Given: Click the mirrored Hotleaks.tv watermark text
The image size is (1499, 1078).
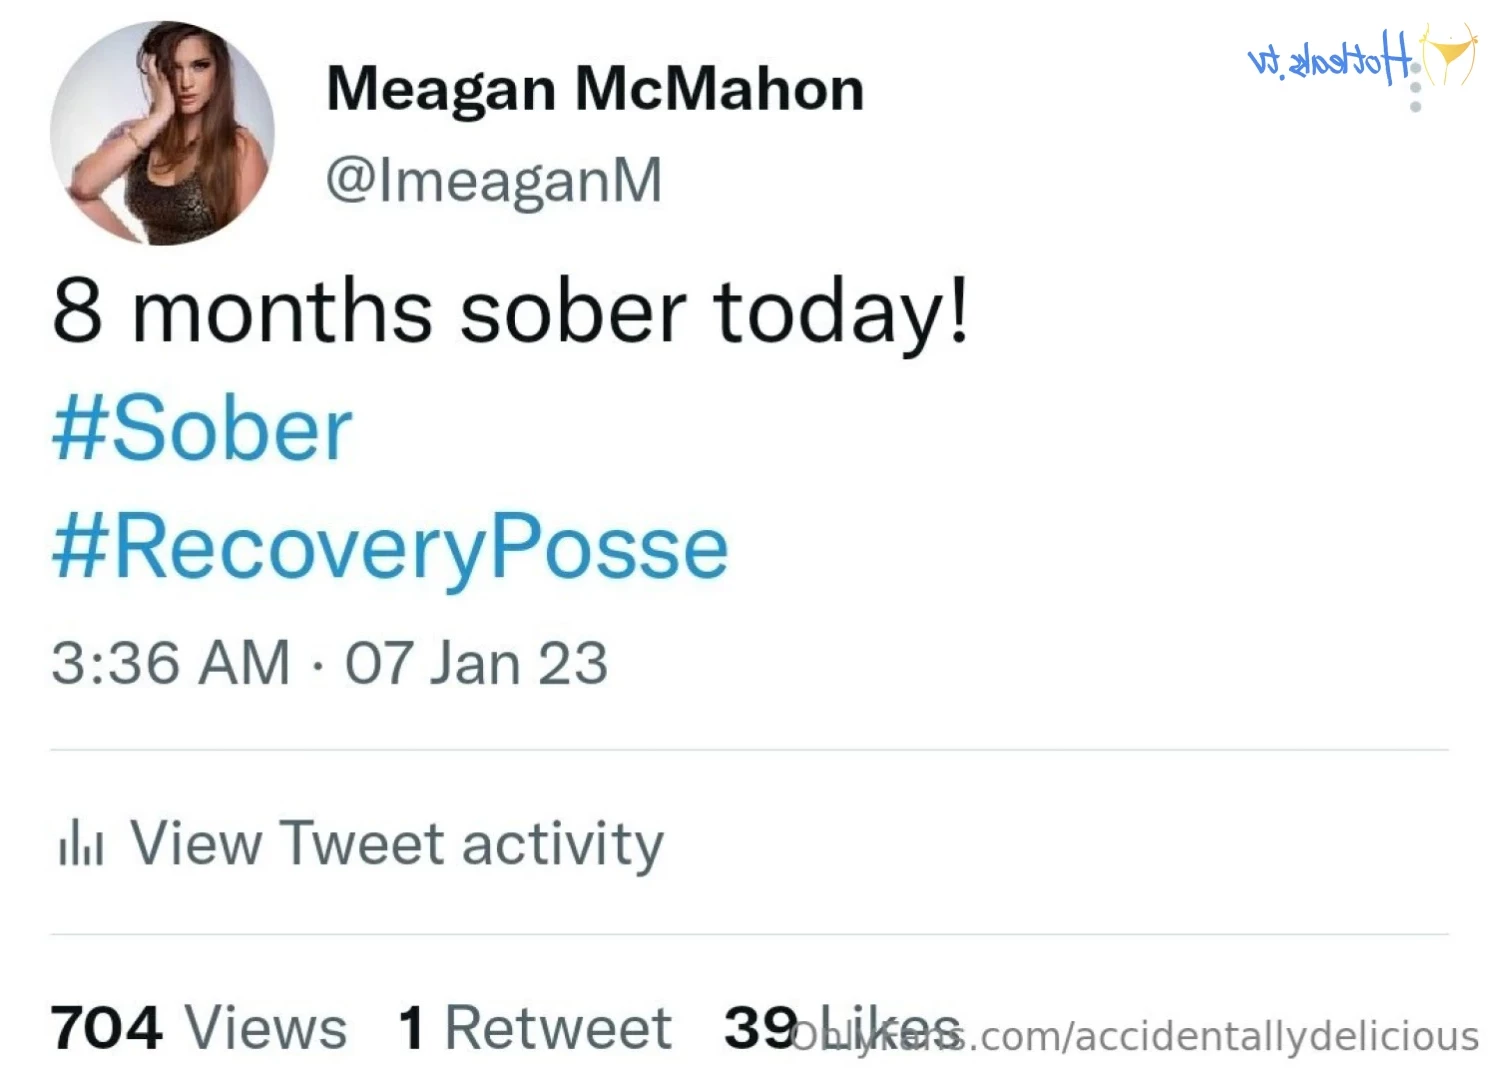Looking at the screenshot, I should 1330,58.
